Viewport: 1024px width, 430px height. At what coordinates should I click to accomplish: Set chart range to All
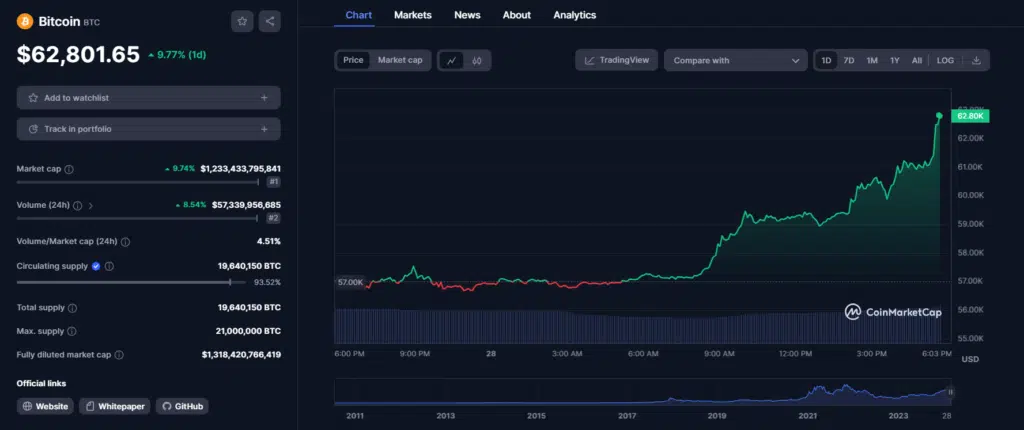917,60
